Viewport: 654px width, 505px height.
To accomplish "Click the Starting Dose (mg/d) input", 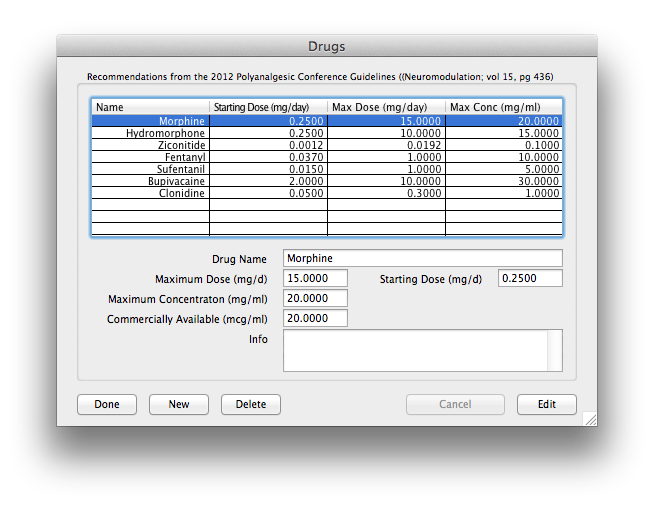I will point(530,278).
